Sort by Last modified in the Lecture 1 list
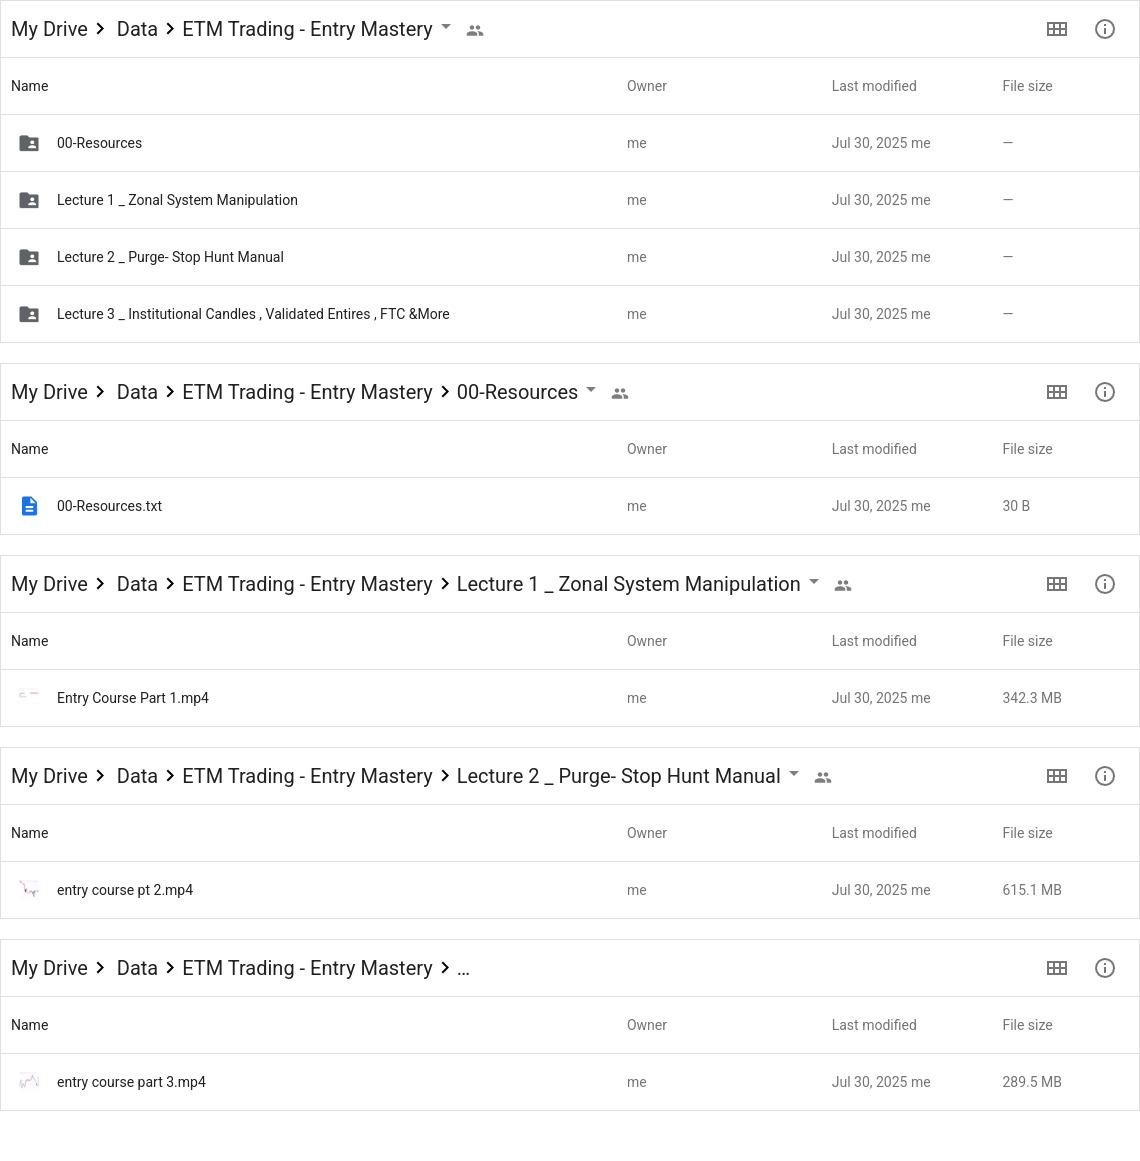Image resolution: width=1140 pixels, height=1161 pixels. pos(874,640)
